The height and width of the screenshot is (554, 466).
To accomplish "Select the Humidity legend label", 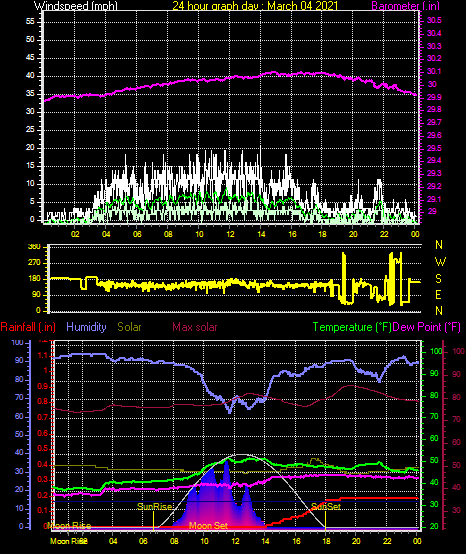I will click(x=86, y=327).
